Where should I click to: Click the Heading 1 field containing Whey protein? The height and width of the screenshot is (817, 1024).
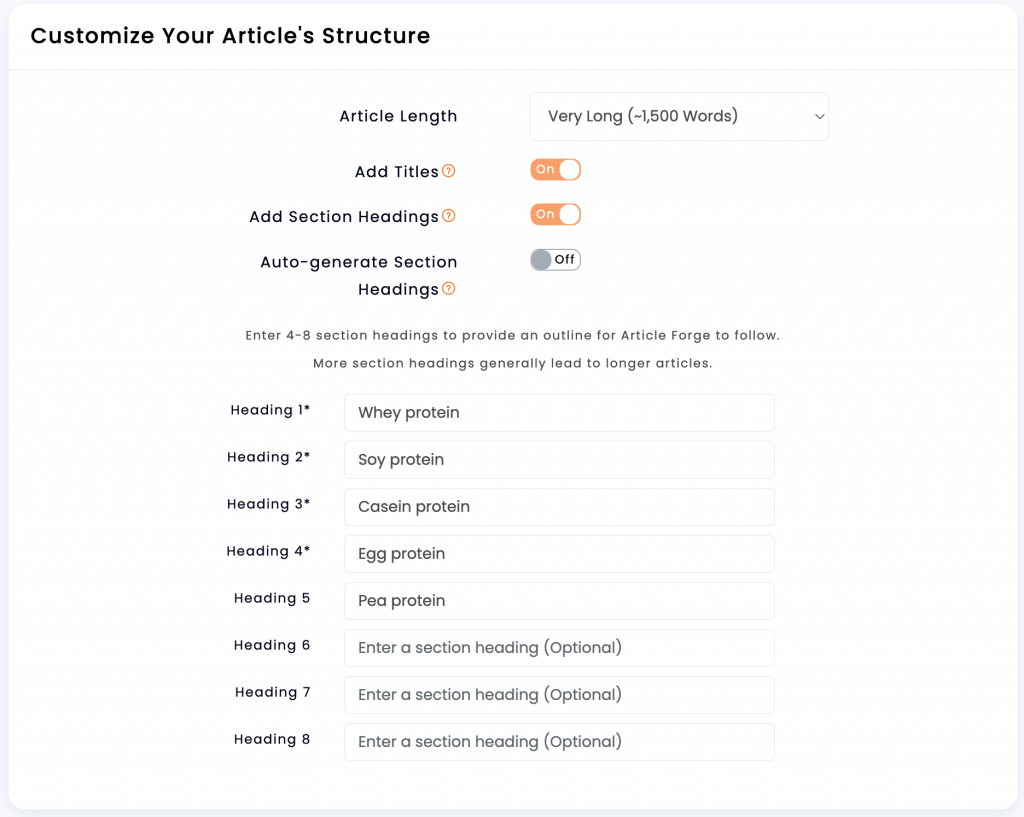pyautogui.click(x=559, y=413)
